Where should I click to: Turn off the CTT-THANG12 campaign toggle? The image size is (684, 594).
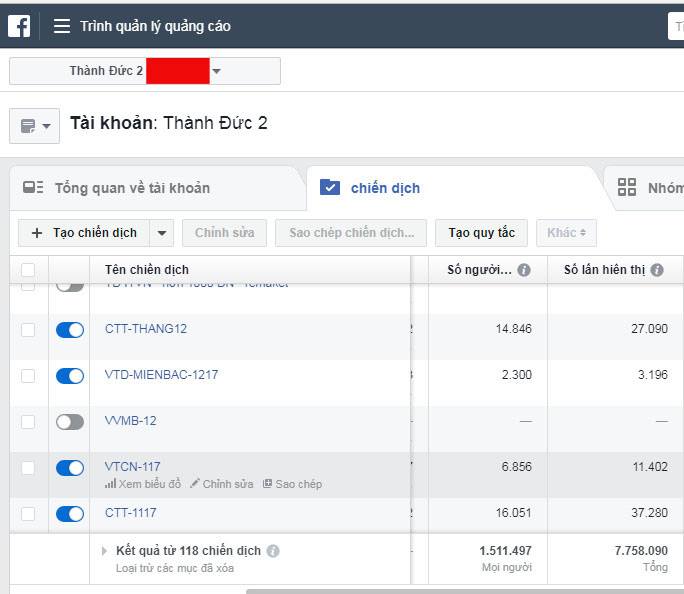[70, 330]
